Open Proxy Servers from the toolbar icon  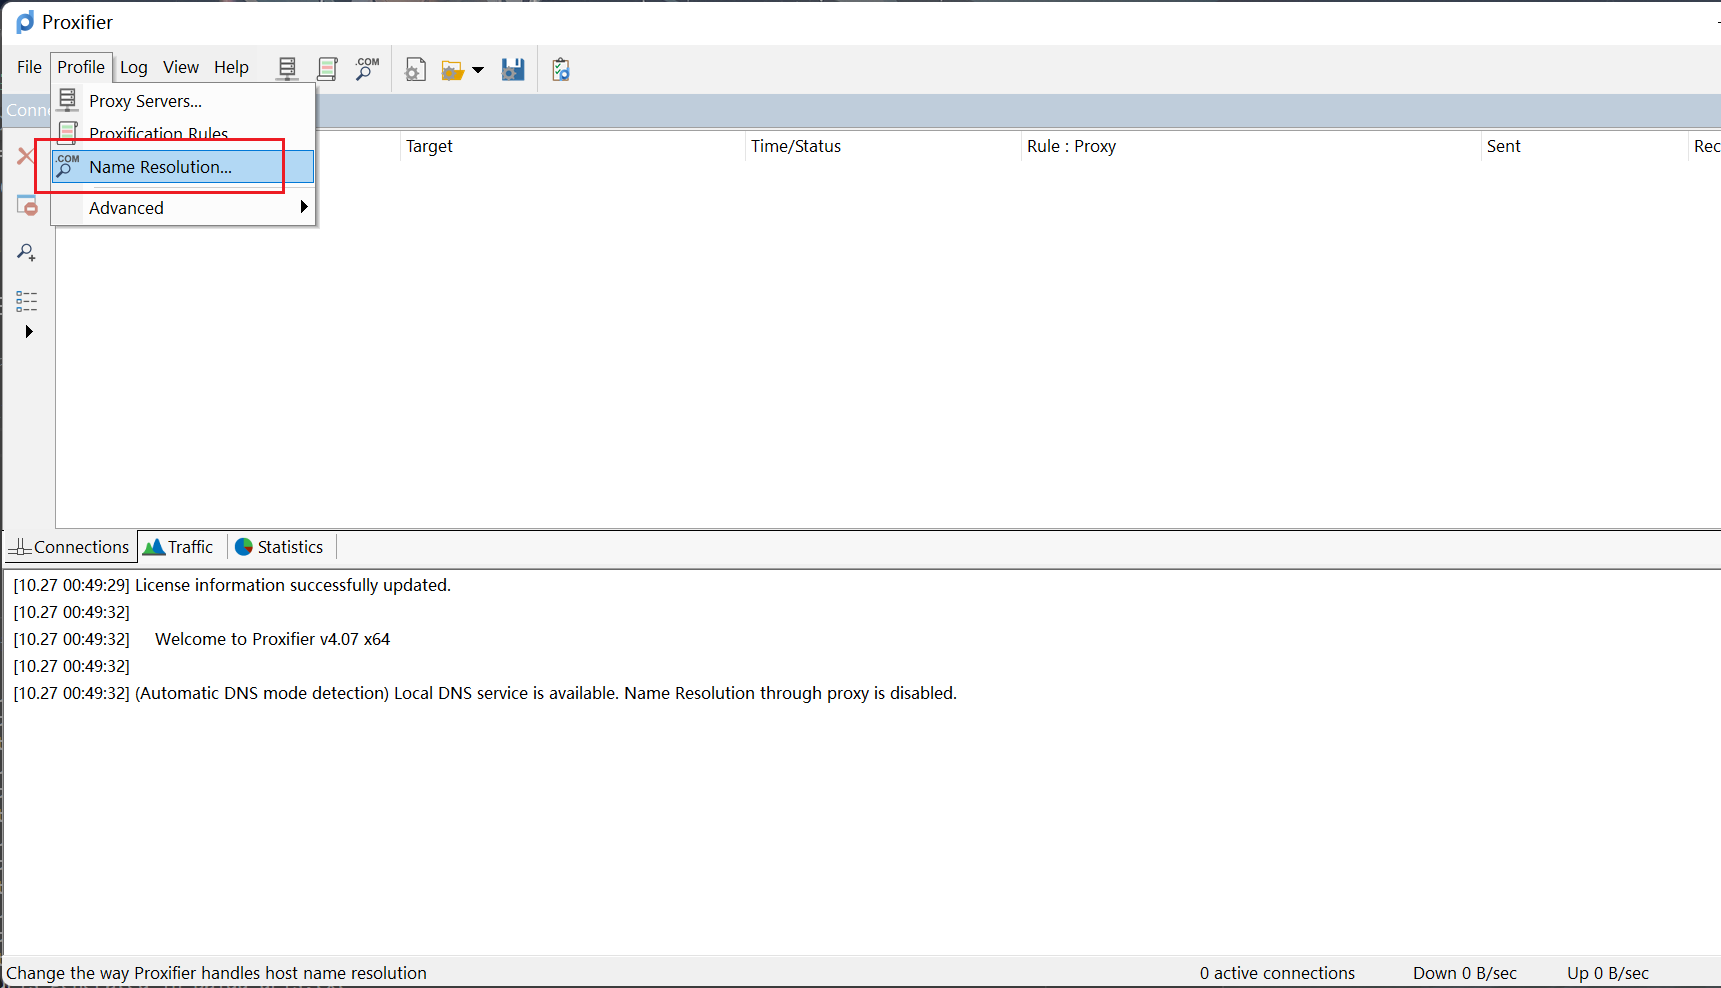coord(287,69)
